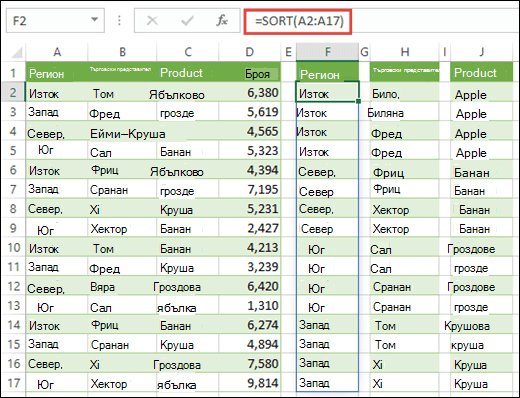Click cell D6 with value 4,394
This screenshot has height=398, width=520.
pos(249,170)
